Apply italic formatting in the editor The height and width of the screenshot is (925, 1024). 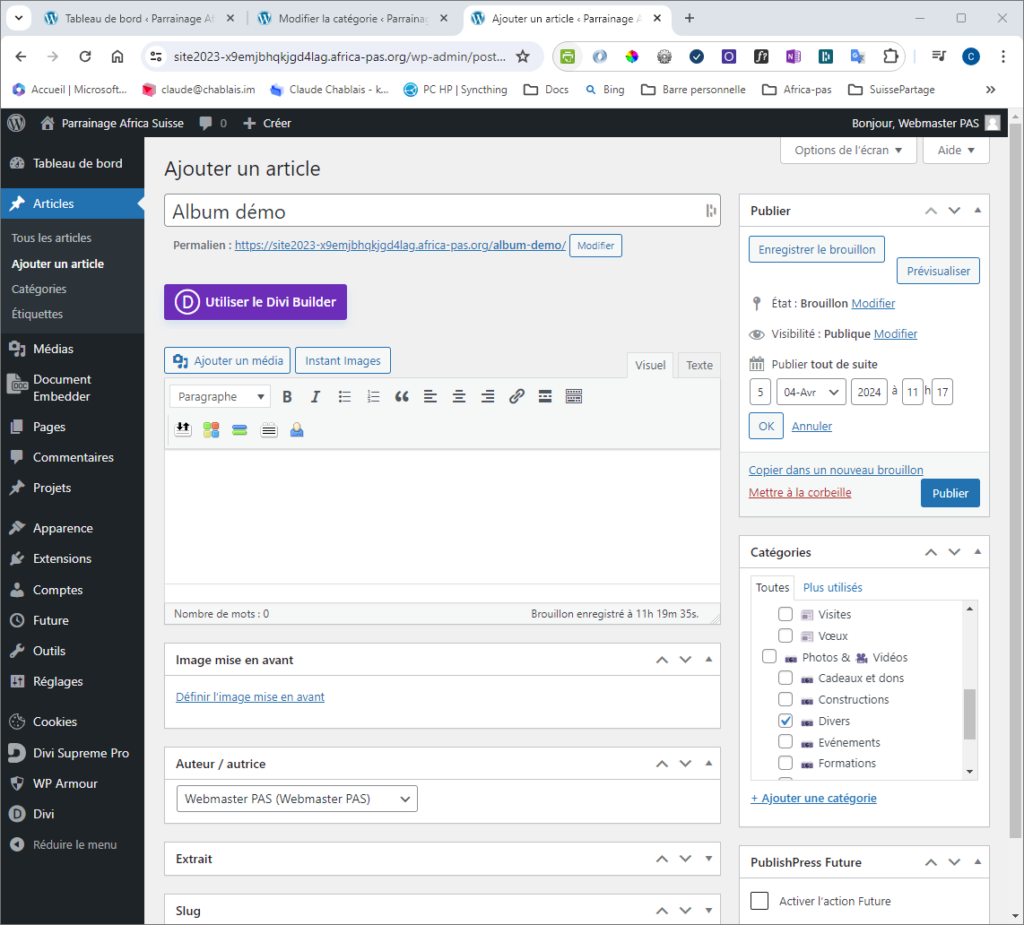(315, 397)
